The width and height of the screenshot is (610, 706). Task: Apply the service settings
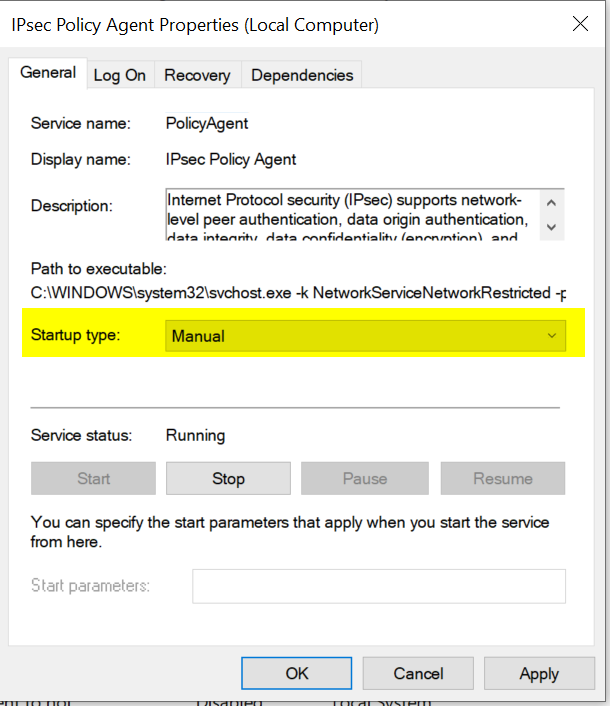pyautogui.click(x=539, y=673)
